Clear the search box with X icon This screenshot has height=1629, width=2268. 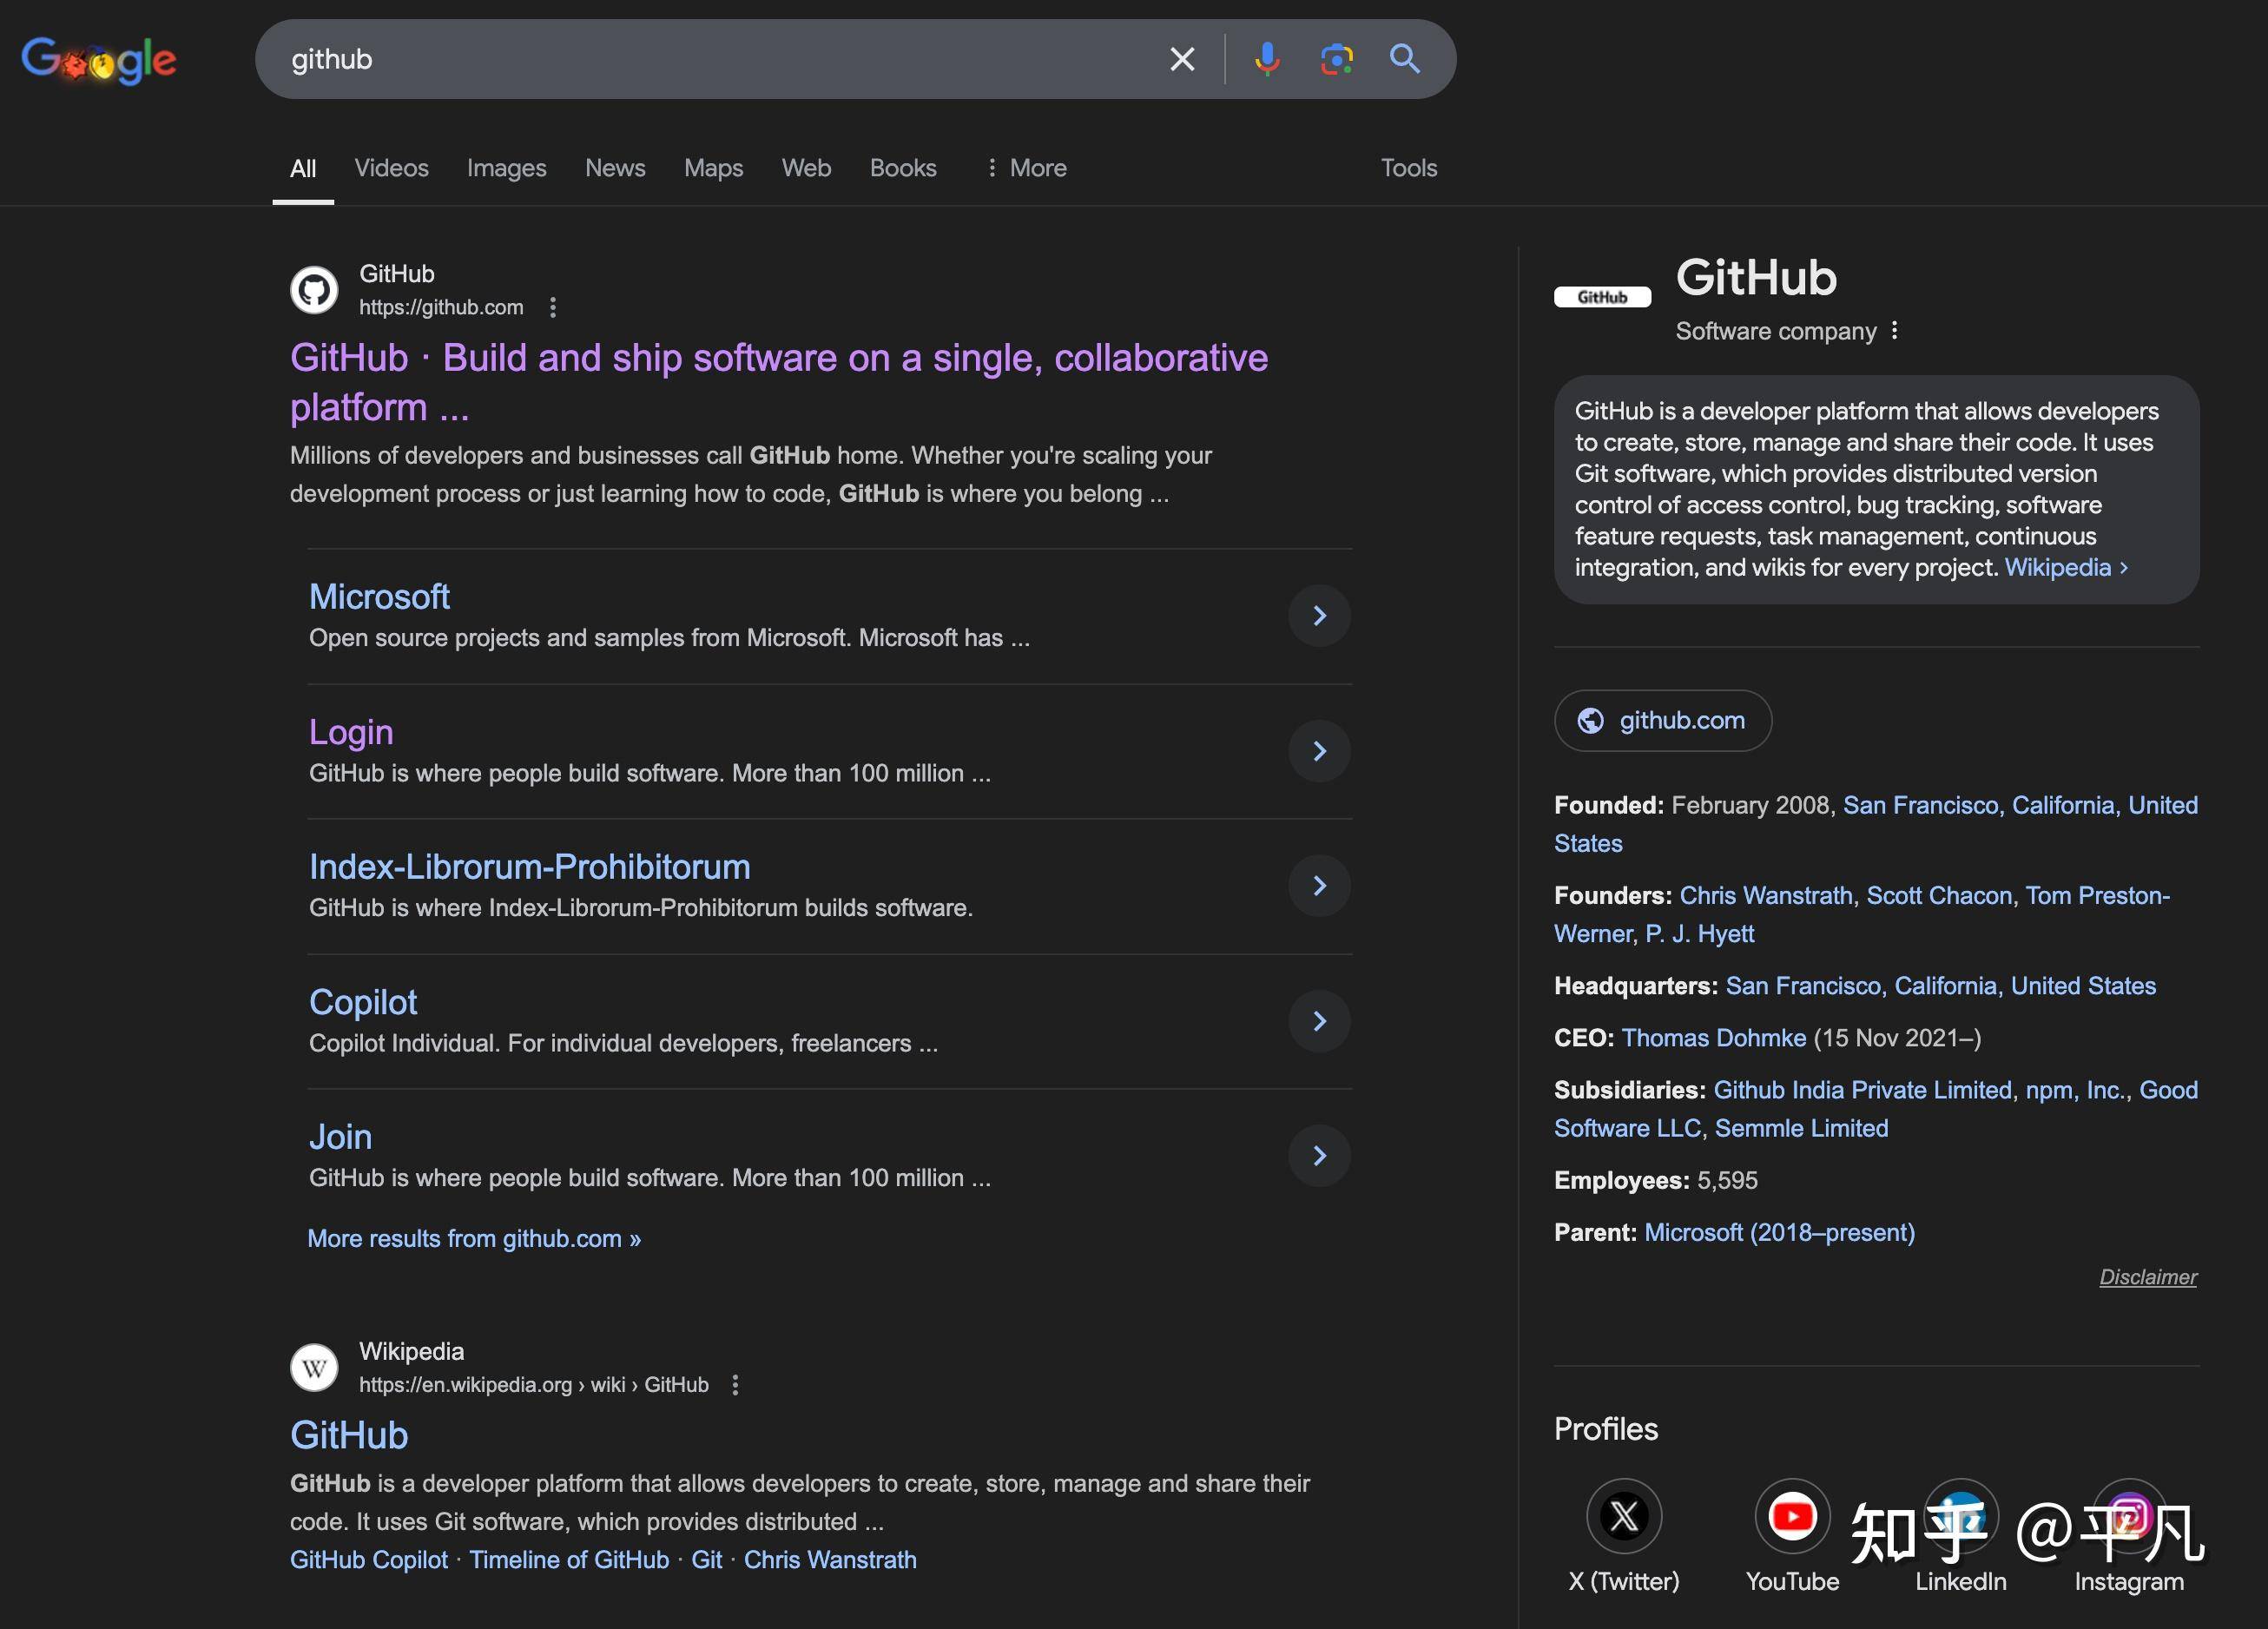pyautogui.click(x=1182, y=59)
